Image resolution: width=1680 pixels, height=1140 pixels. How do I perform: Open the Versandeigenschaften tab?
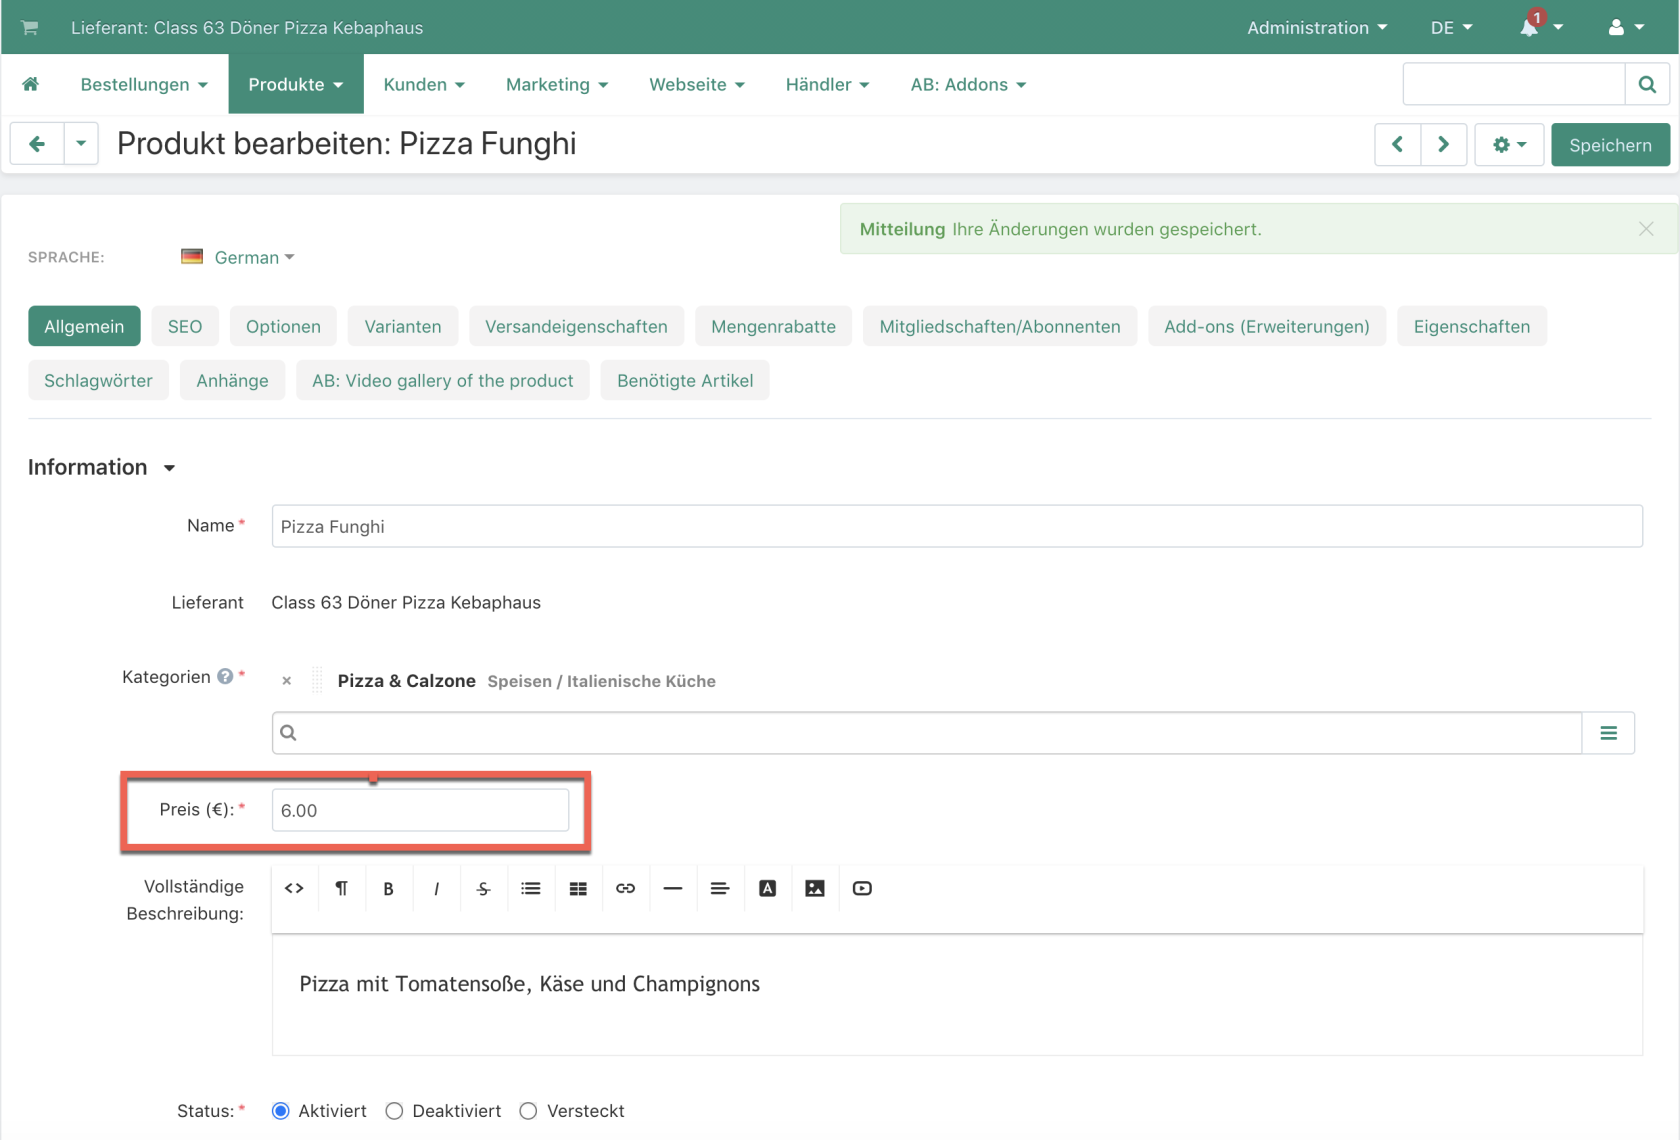click(576, 326)
